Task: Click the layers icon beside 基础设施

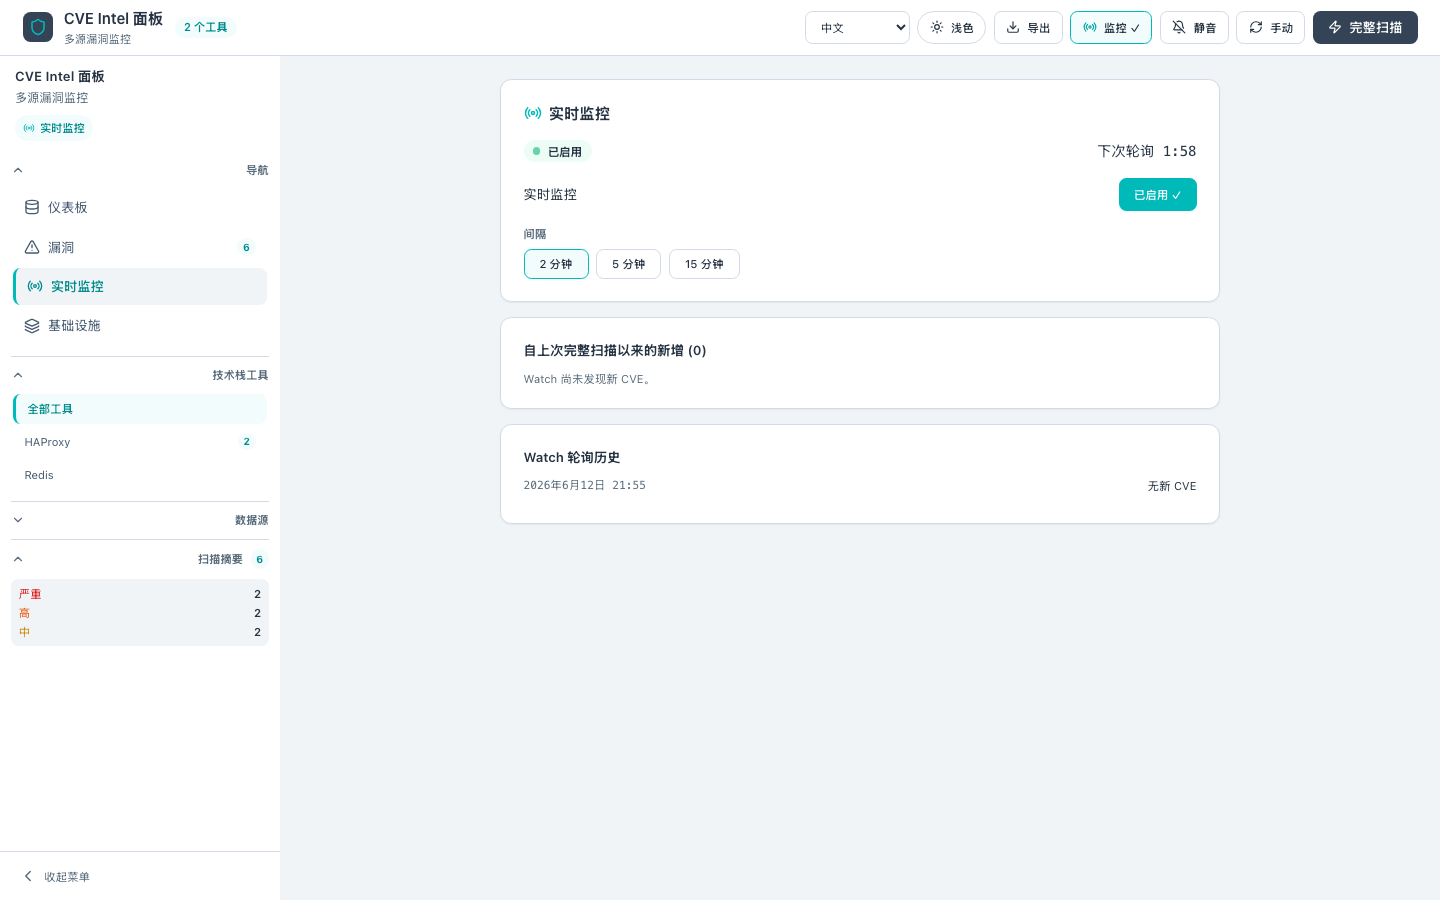Action: click(32, 325)
